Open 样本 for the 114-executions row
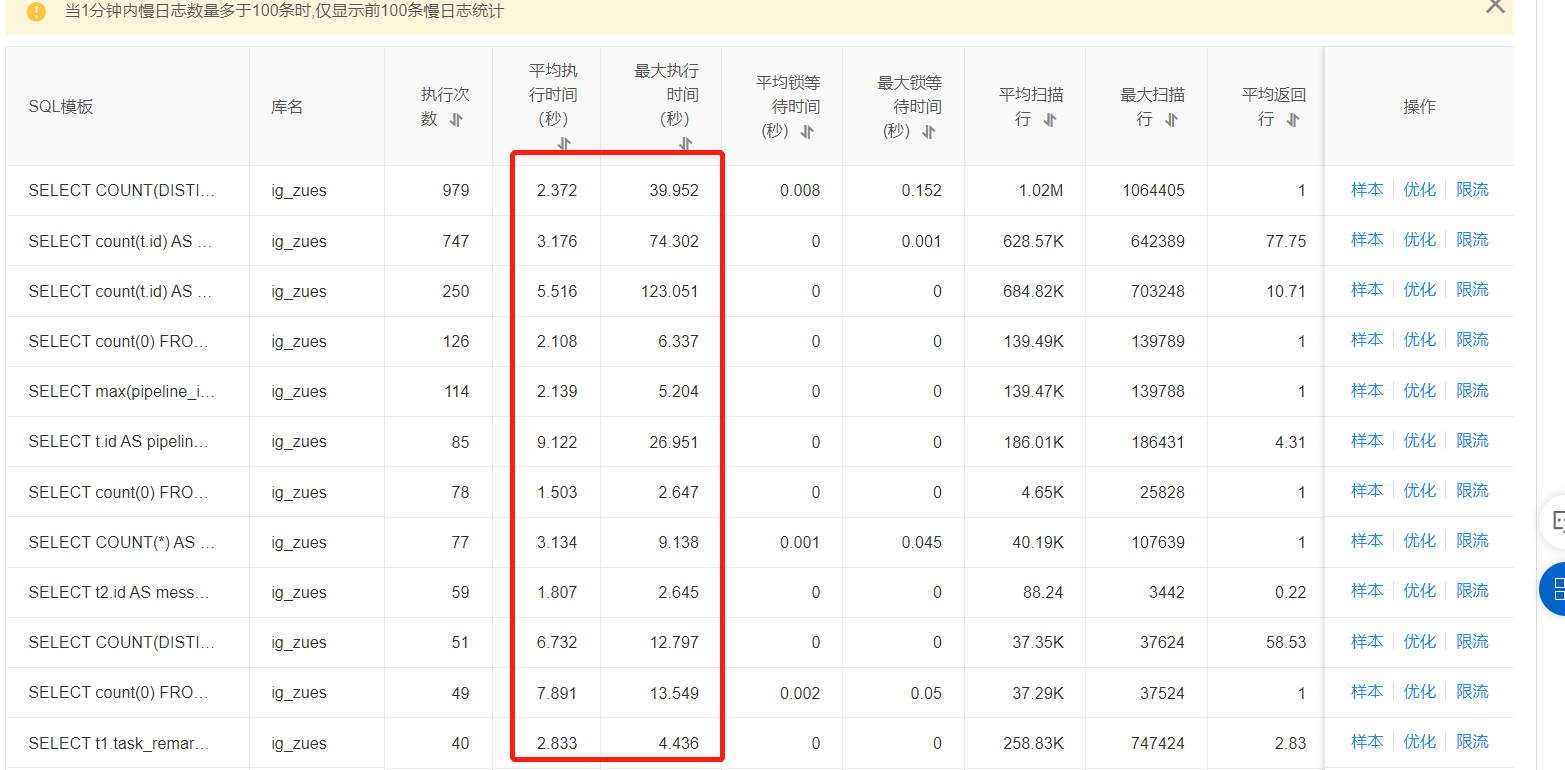1565x770 pixels. coord(1367,391)
